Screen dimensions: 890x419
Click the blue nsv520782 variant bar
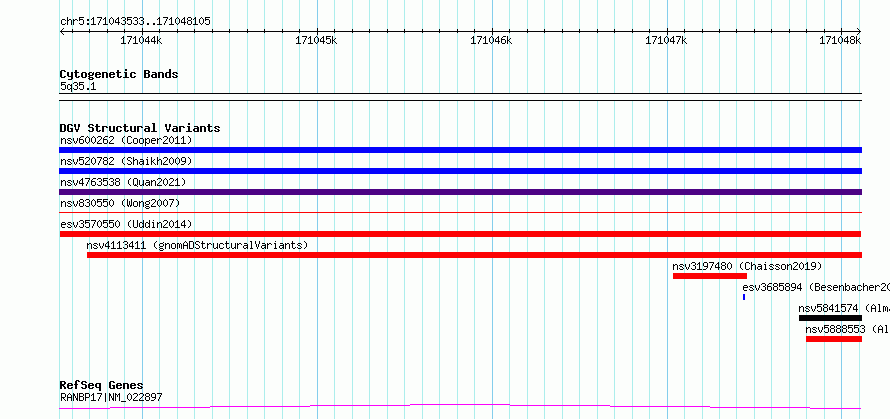tap(460, 171)
